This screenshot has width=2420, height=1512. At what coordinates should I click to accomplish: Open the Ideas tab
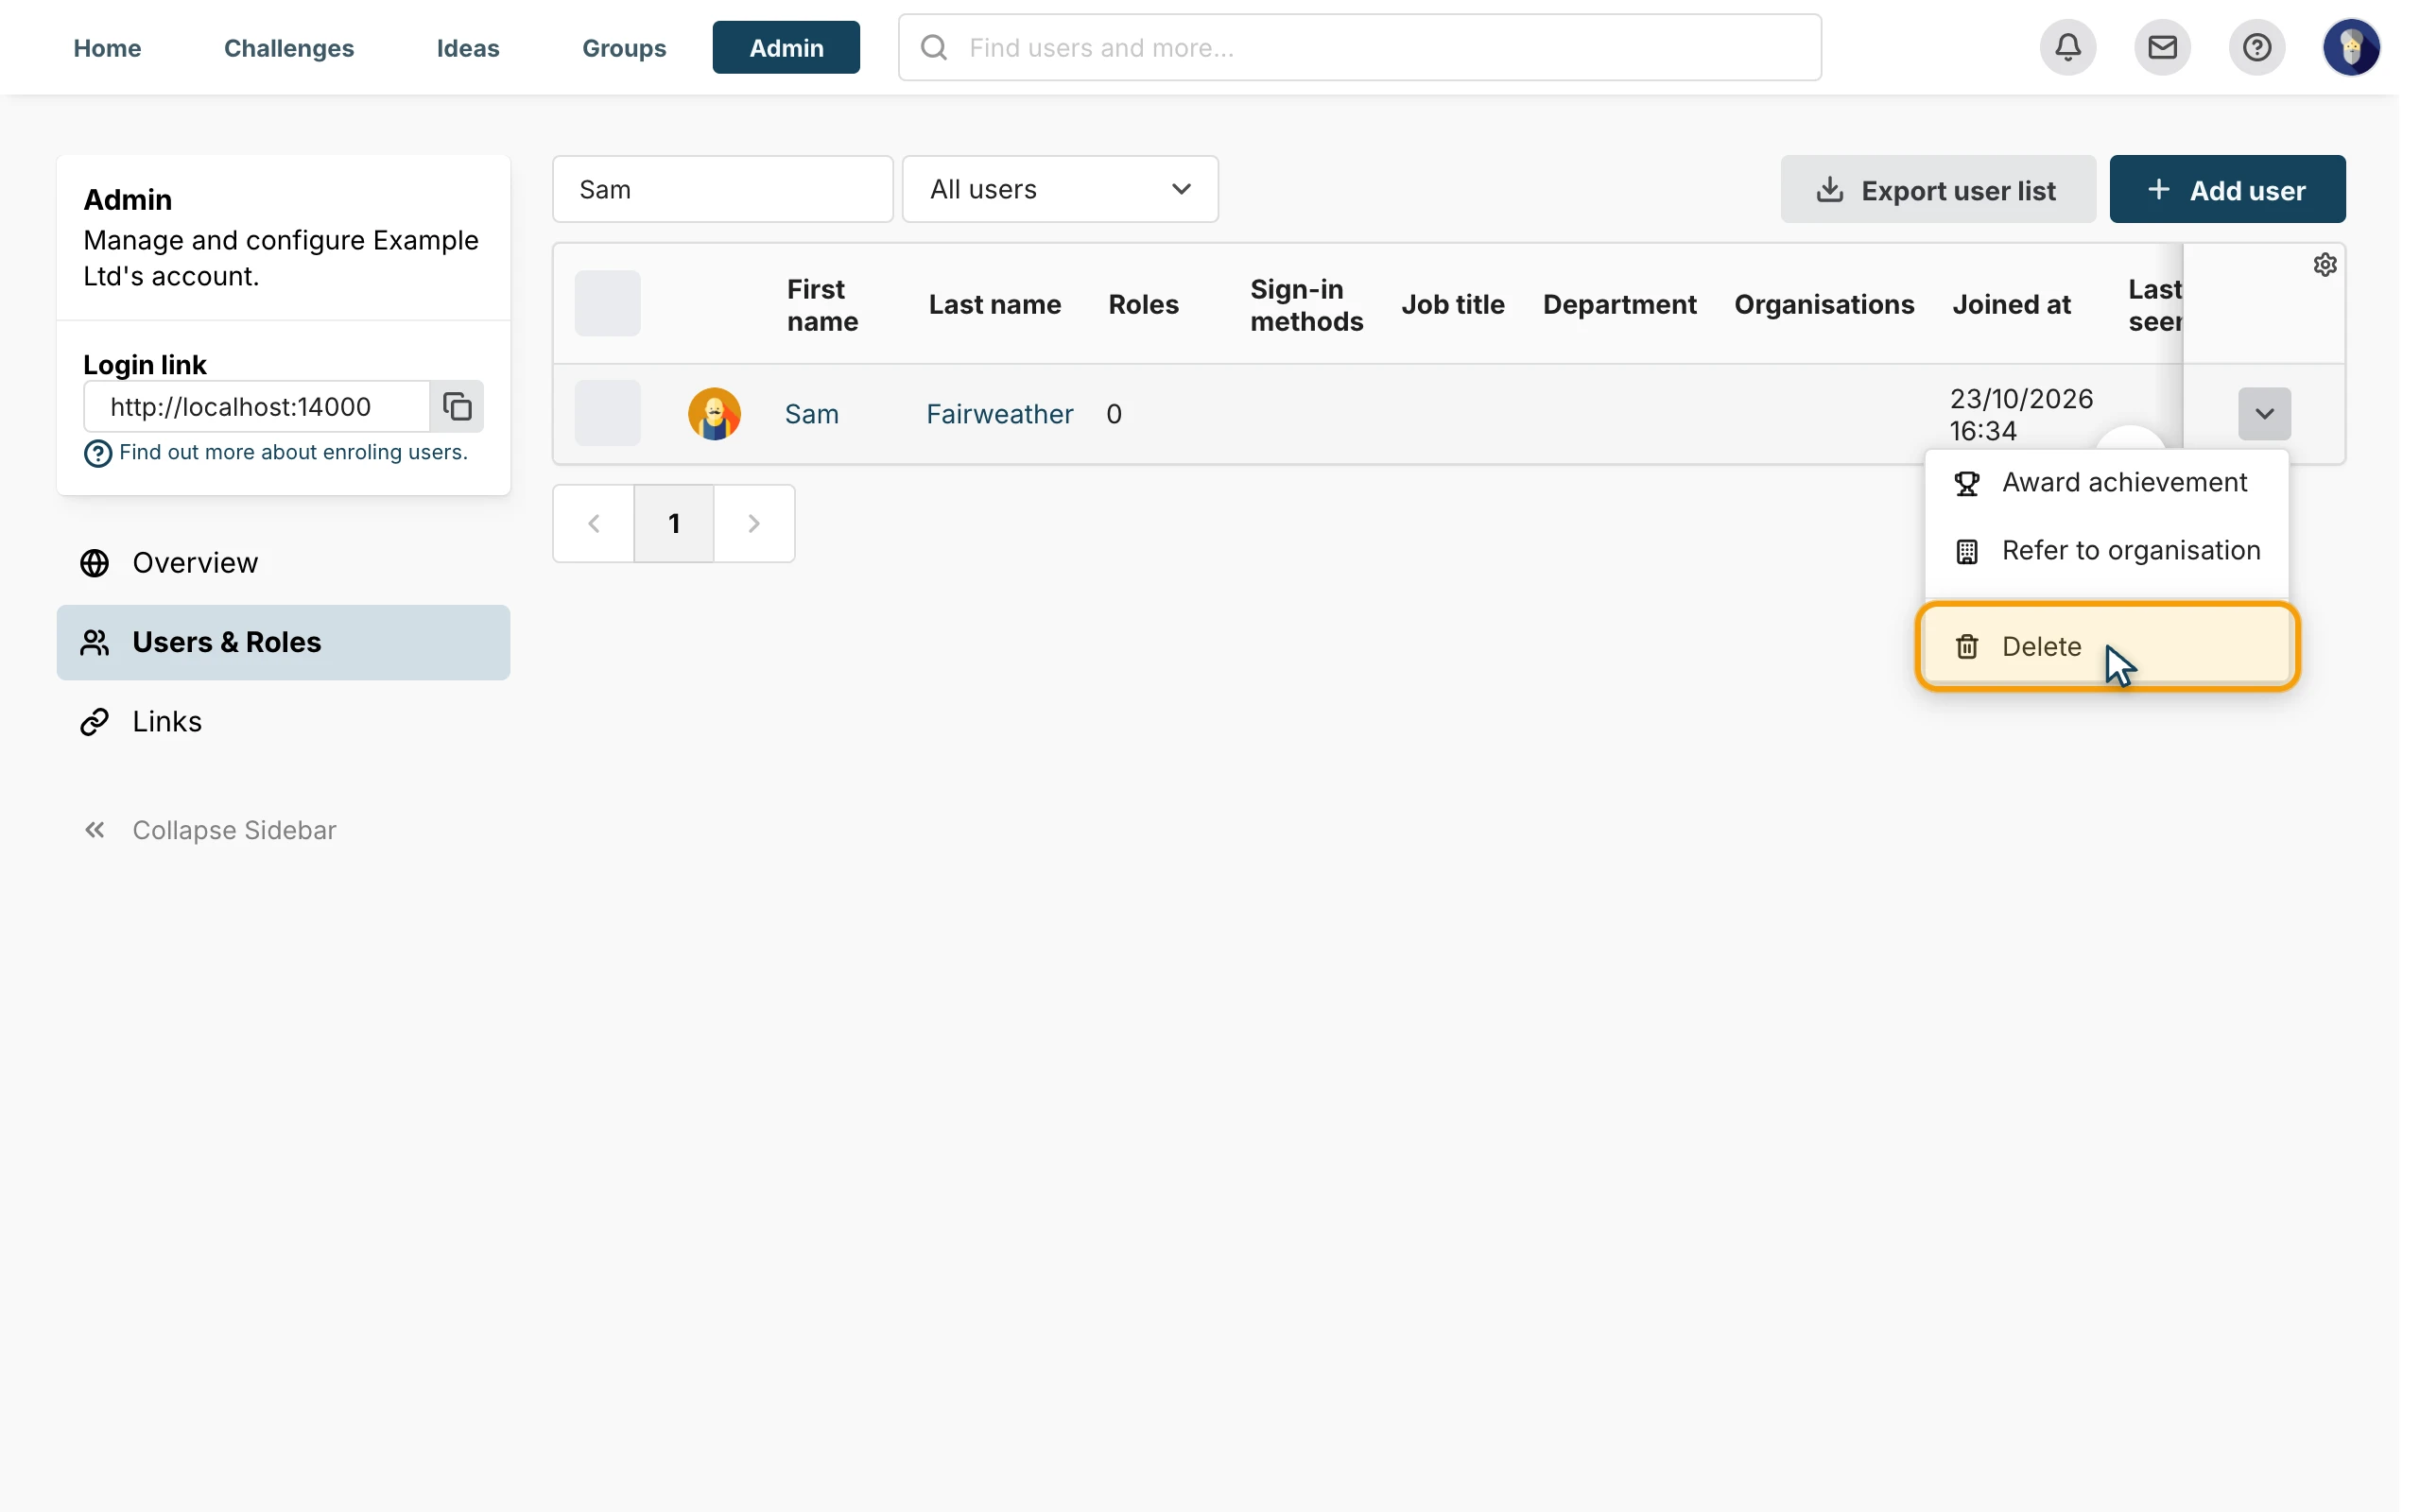[x=468, y=47]
